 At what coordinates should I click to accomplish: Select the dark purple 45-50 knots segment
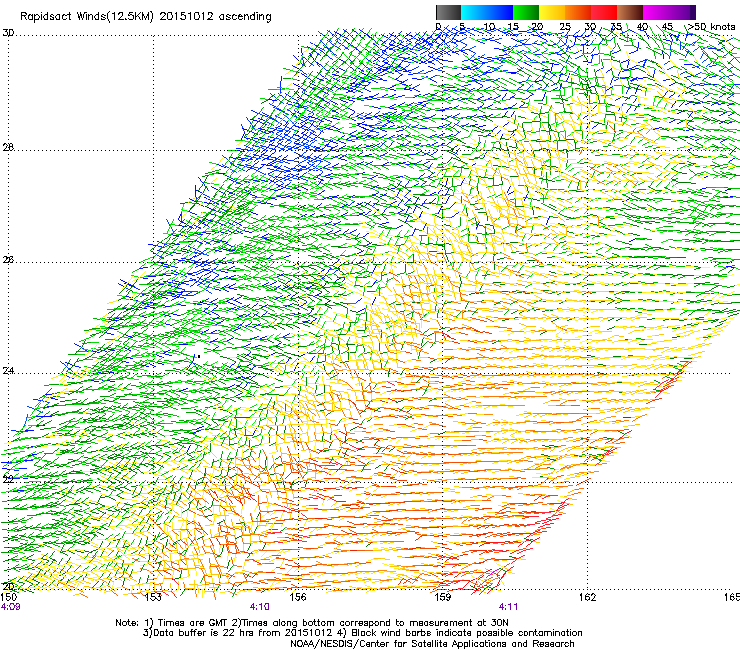(x=682, y=12)
